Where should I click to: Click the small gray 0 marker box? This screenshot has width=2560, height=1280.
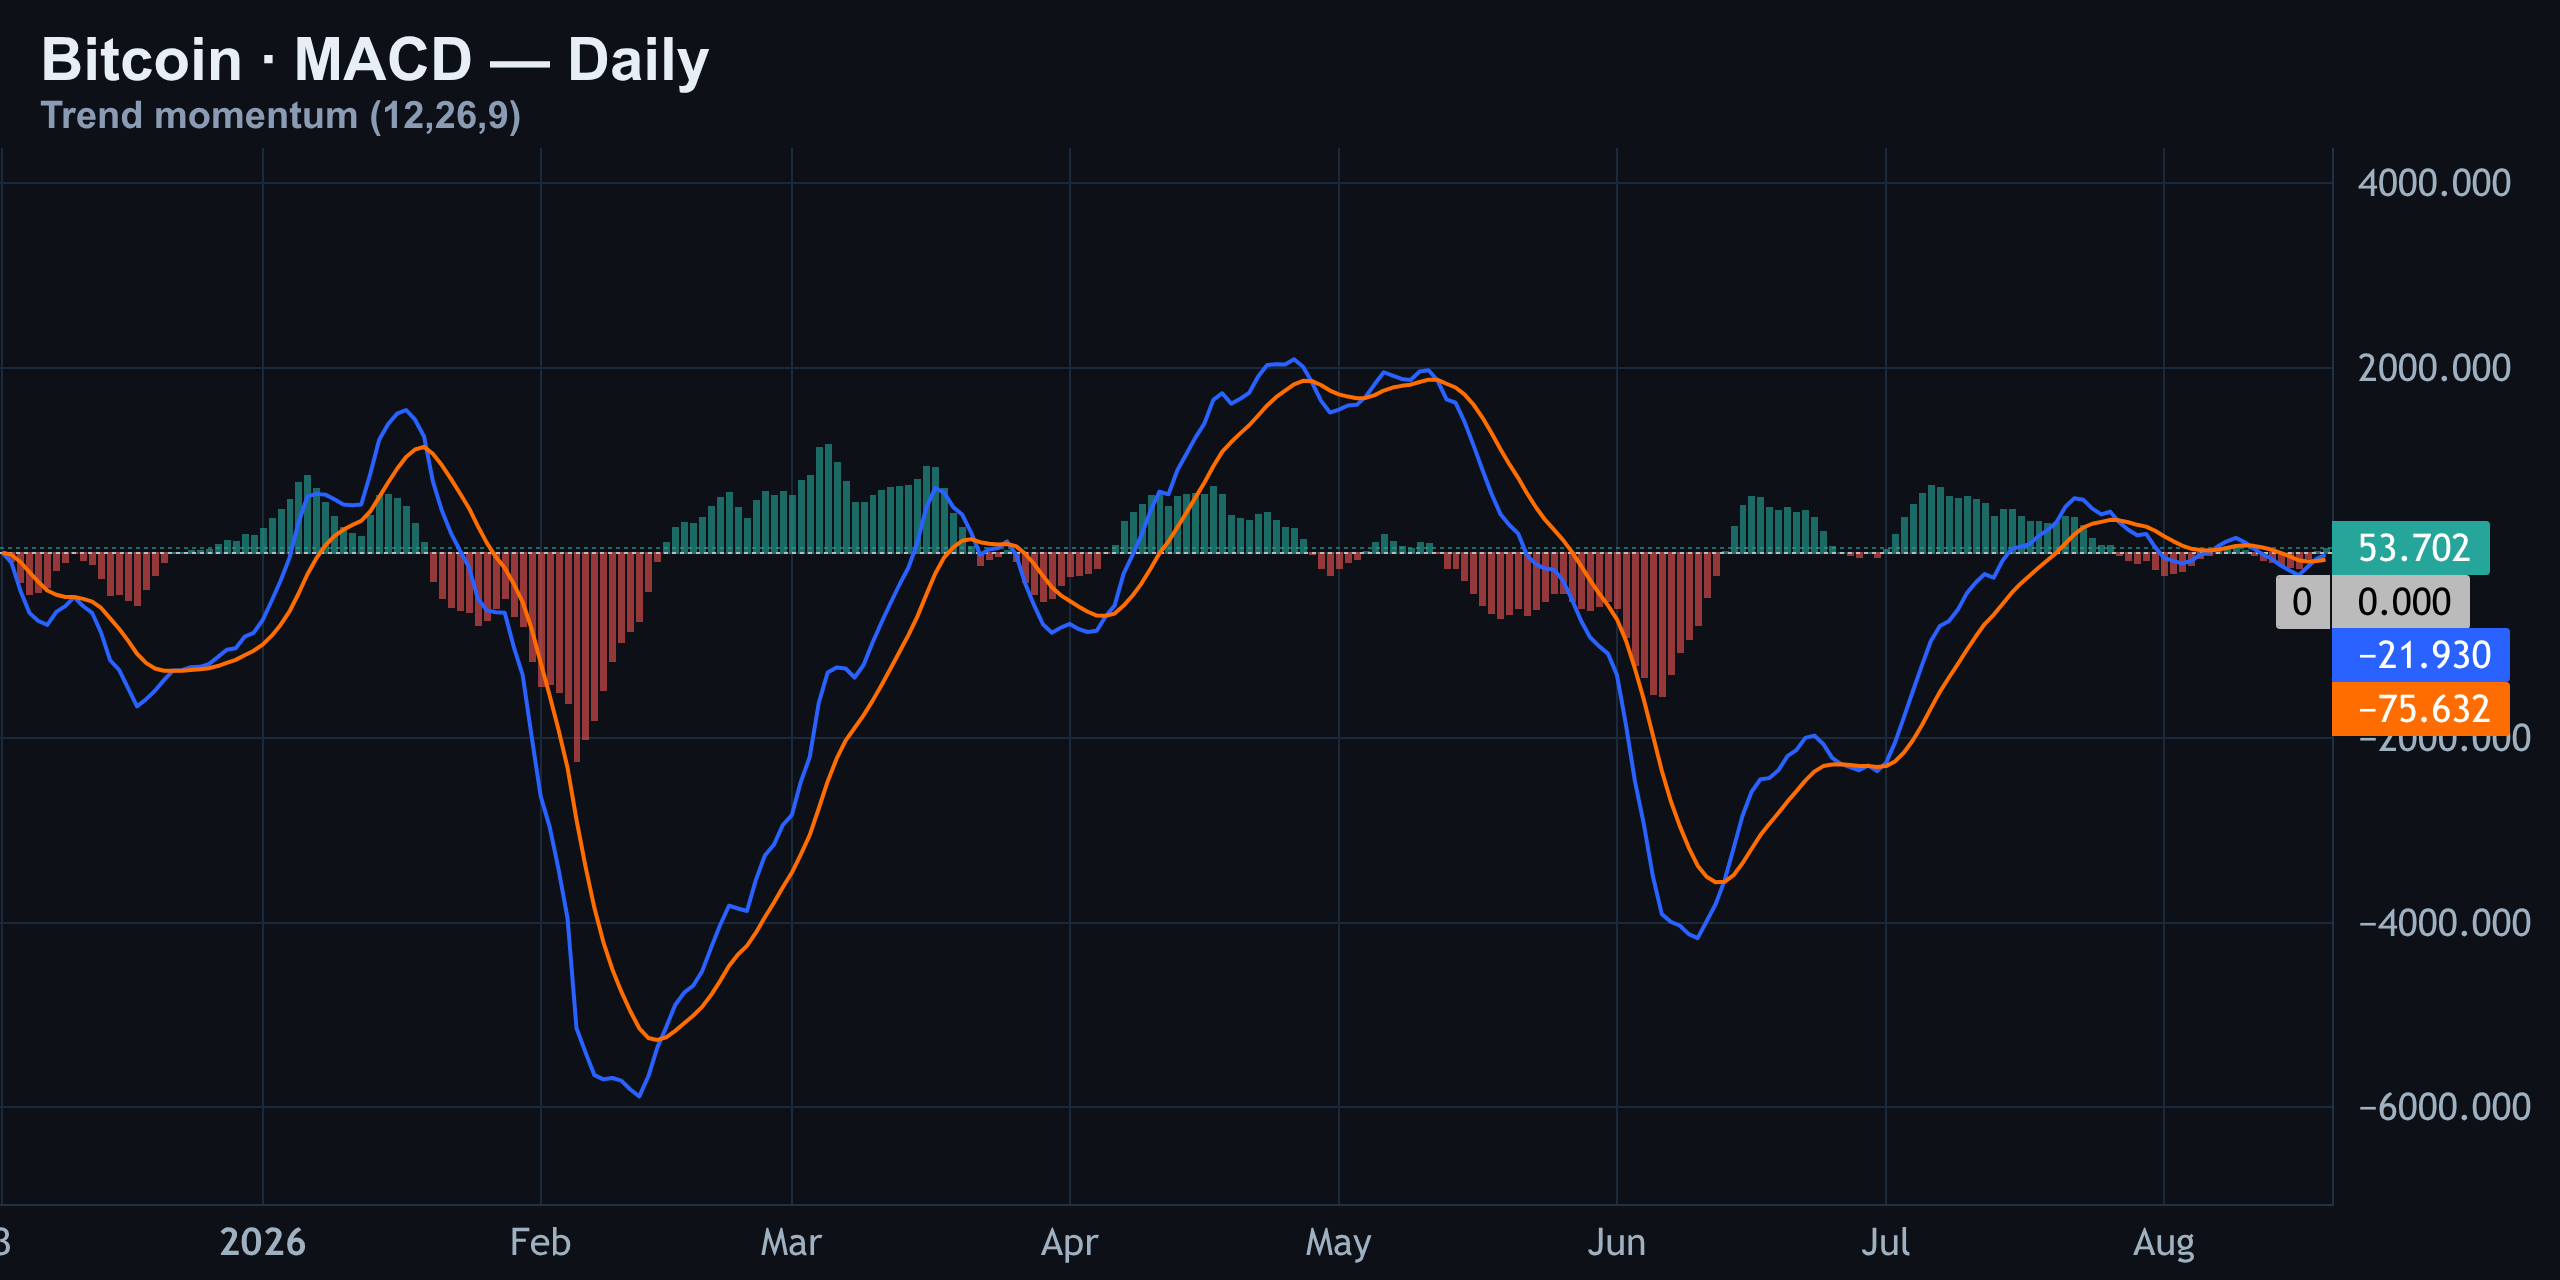click(2302, 602)
